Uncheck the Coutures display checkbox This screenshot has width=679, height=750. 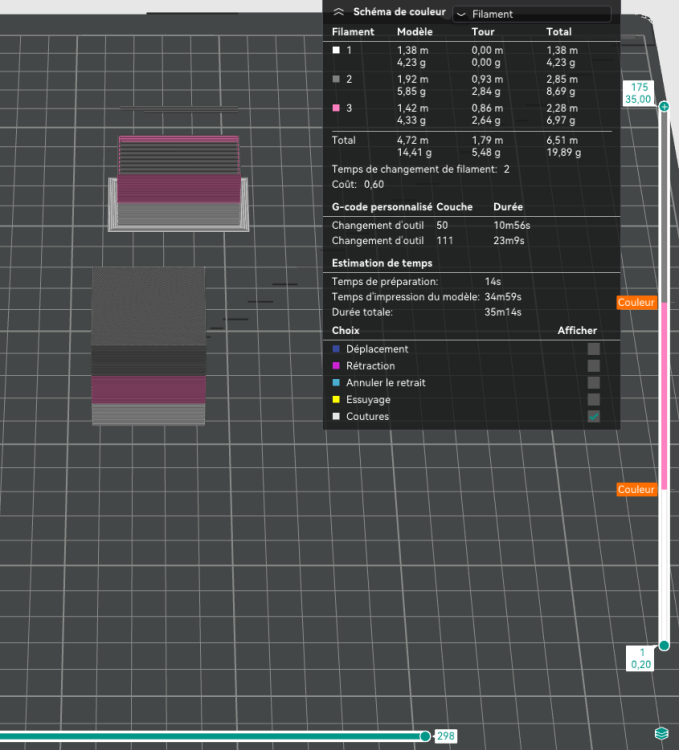[593, 416]
